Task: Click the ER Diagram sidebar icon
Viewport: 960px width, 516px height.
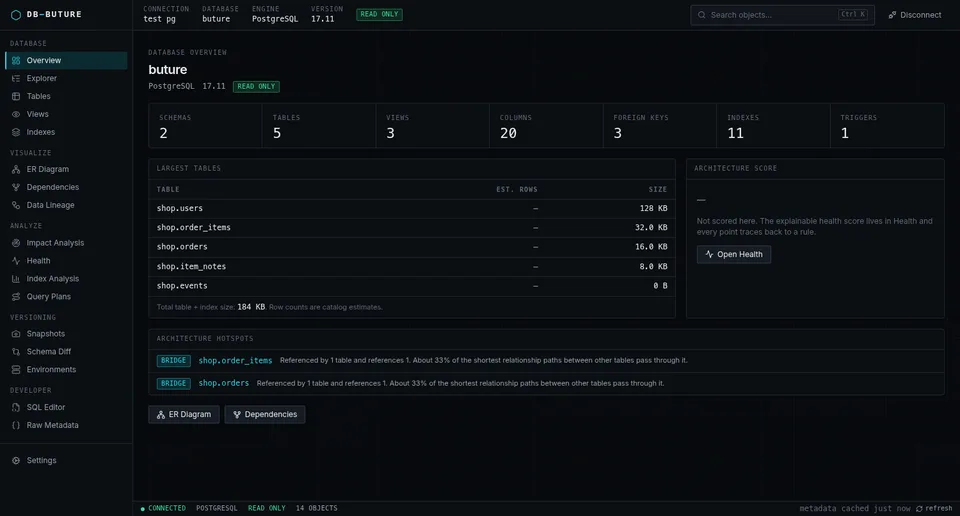Action: 16,169
